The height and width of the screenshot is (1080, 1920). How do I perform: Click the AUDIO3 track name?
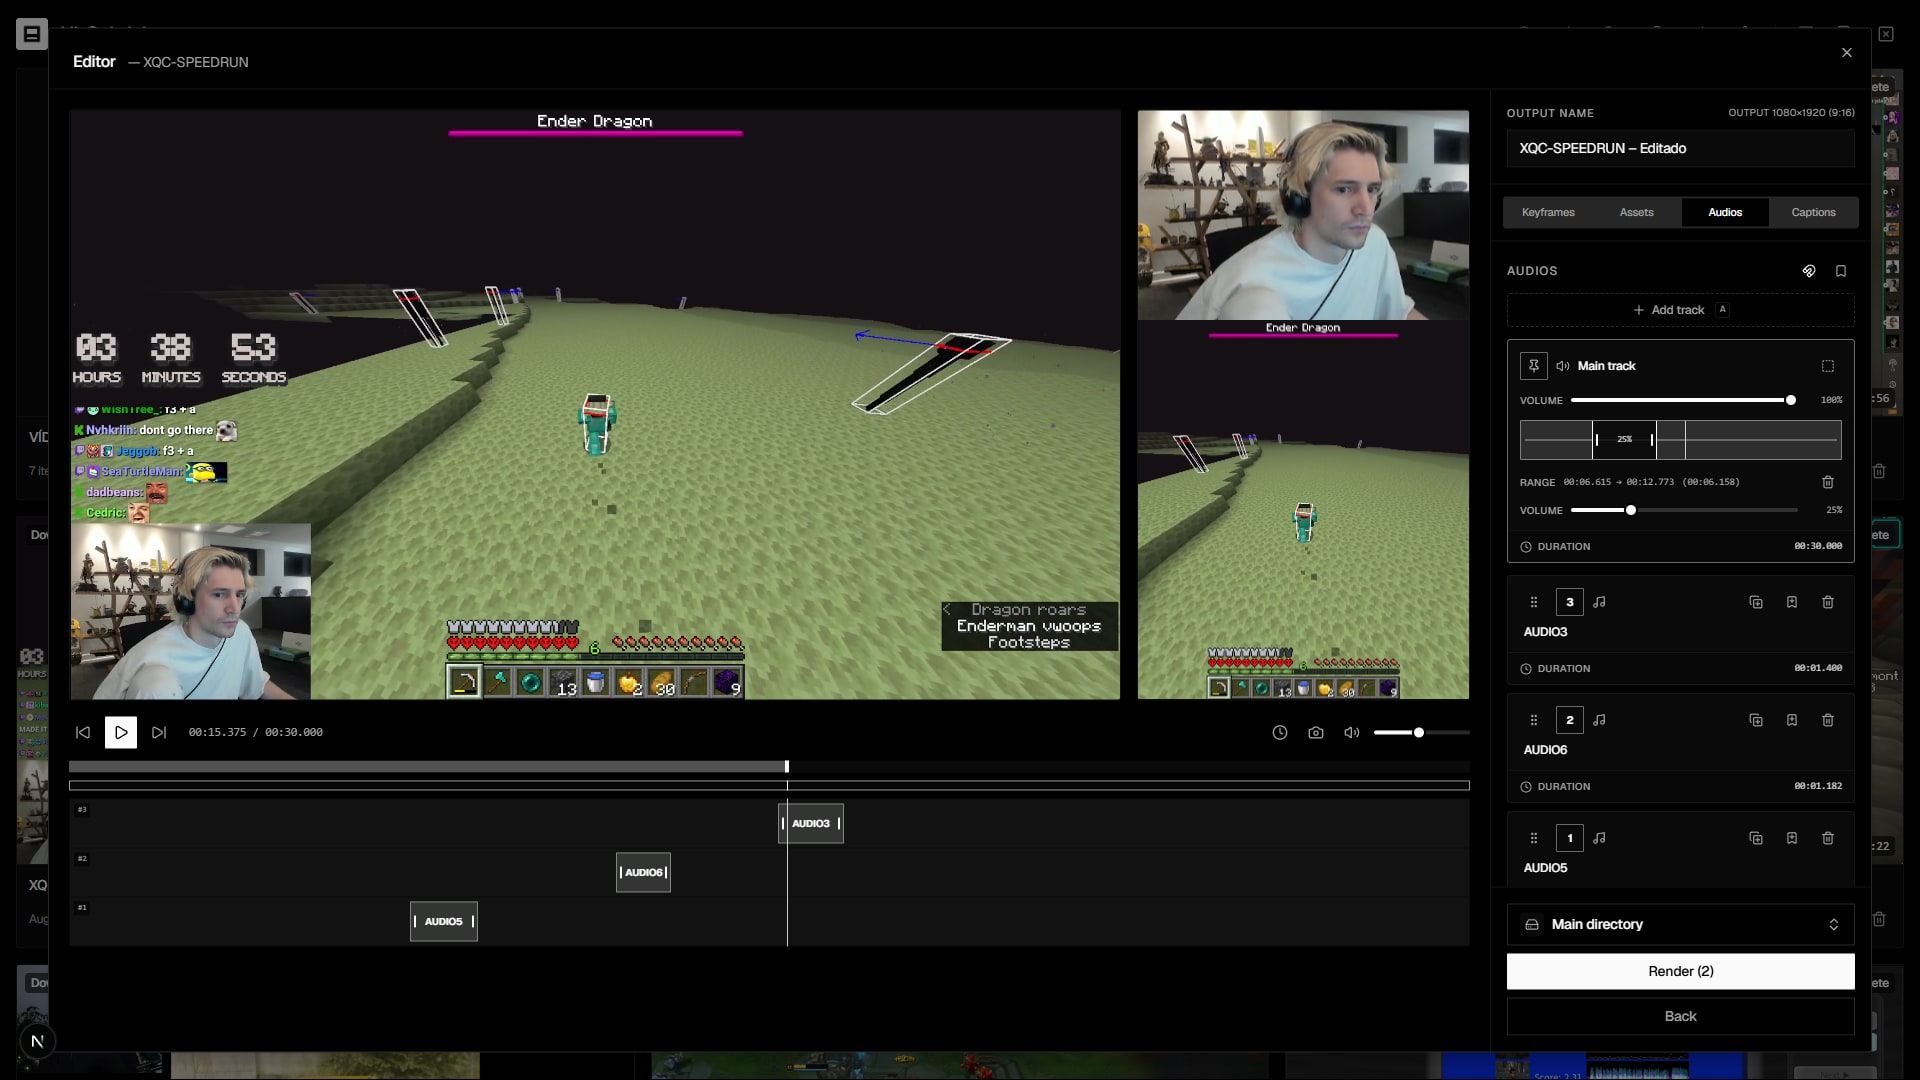(1545, 632)
